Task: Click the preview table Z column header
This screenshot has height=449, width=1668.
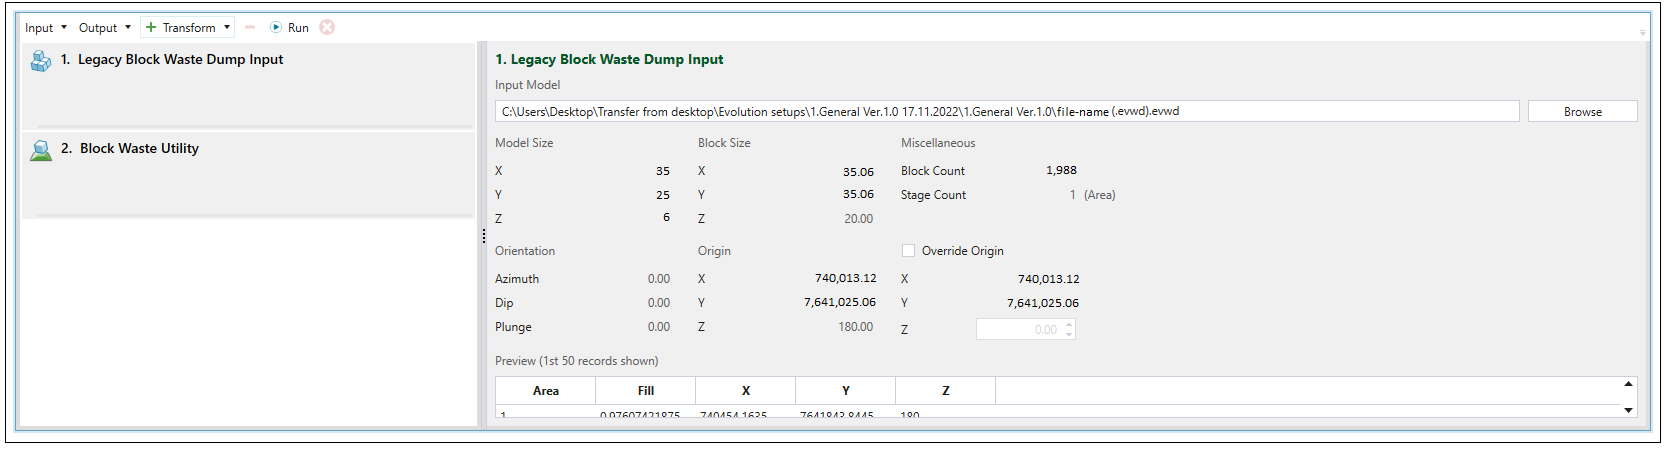Action: tap(946, 391)
